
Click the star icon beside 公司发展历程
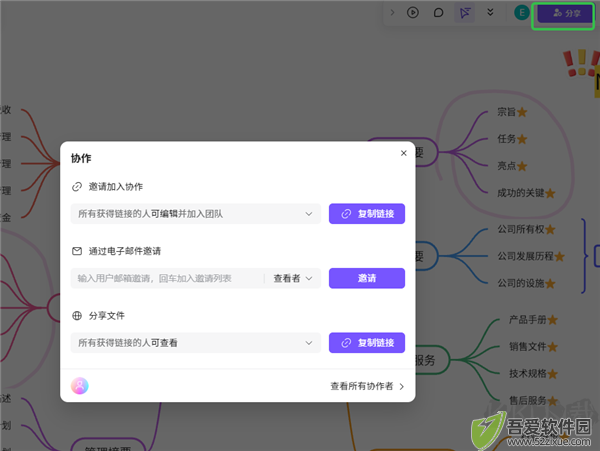(559, 256)
